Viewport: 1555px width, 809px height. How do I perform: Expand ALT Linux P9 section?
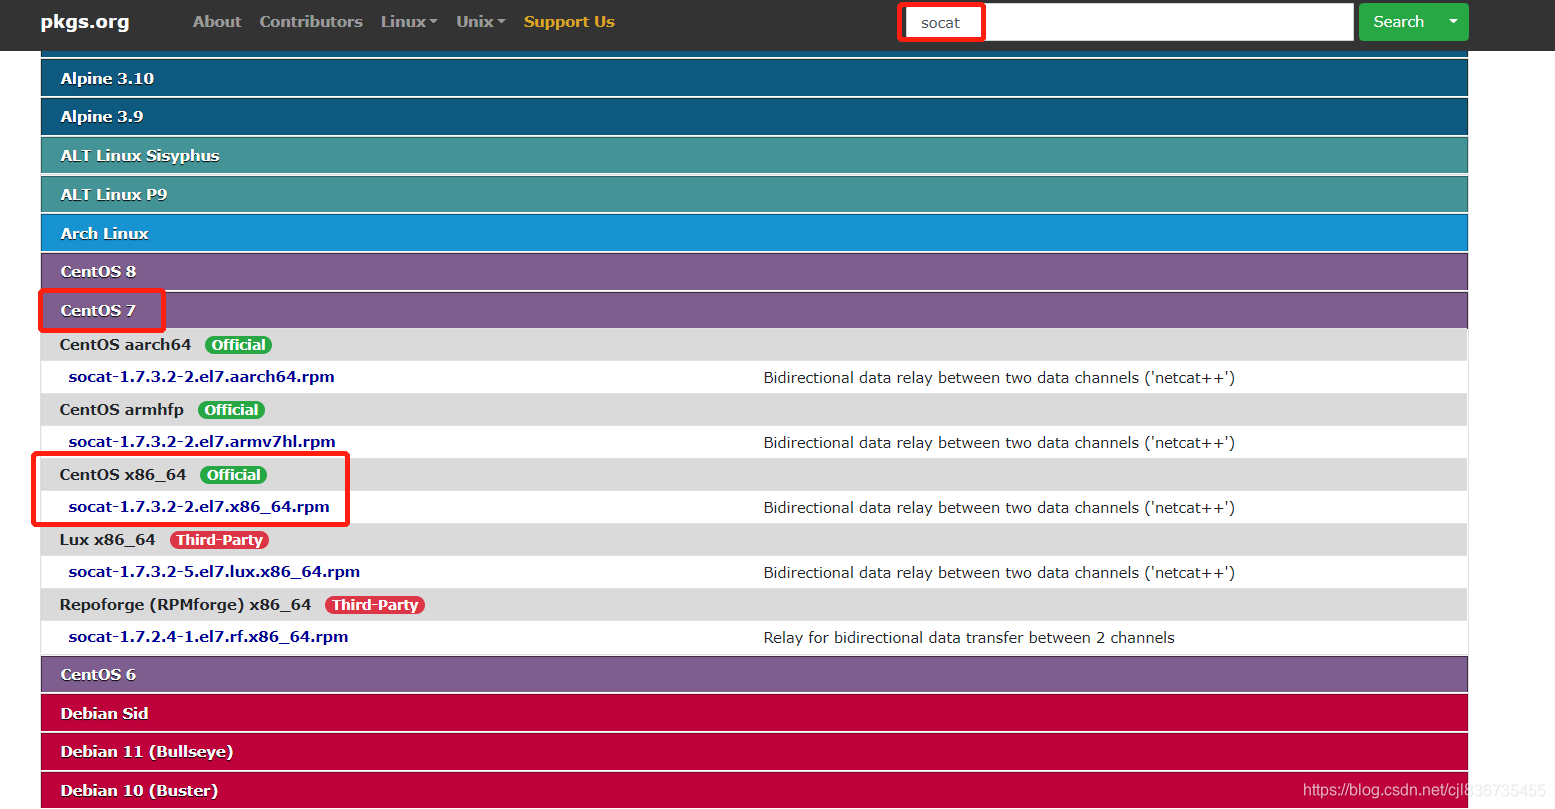754,195
